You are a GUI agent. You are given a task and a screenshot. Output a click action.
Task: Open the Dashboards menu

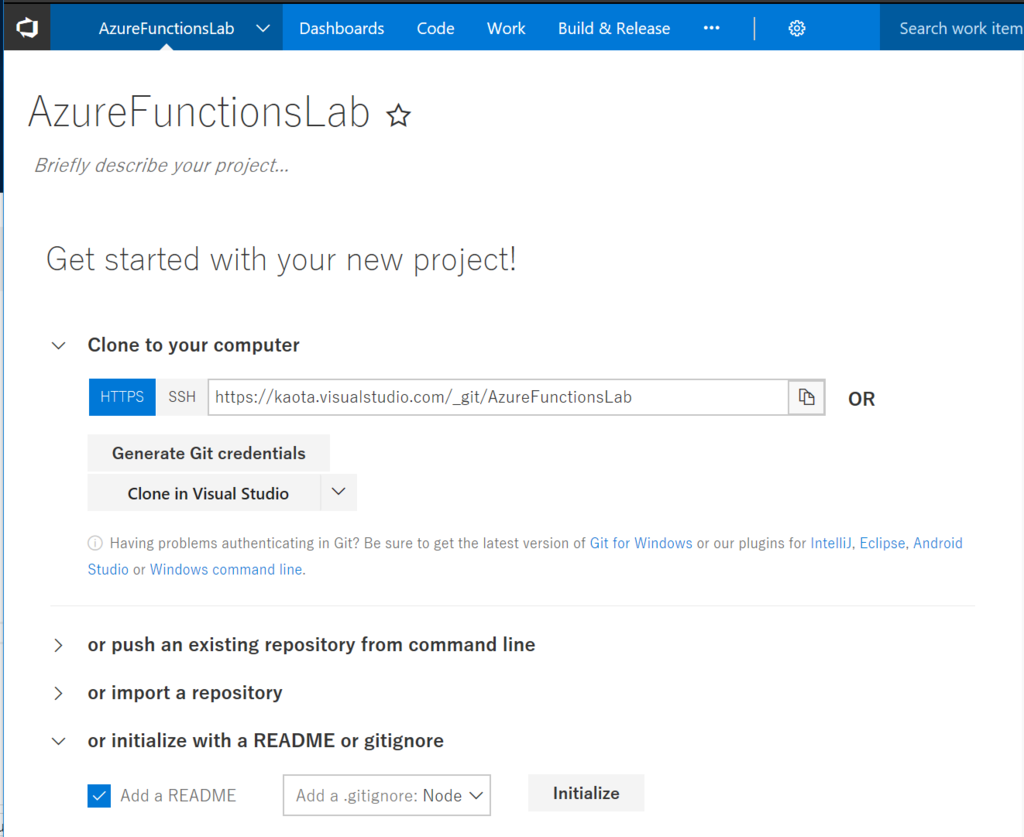tap(342, 28)
